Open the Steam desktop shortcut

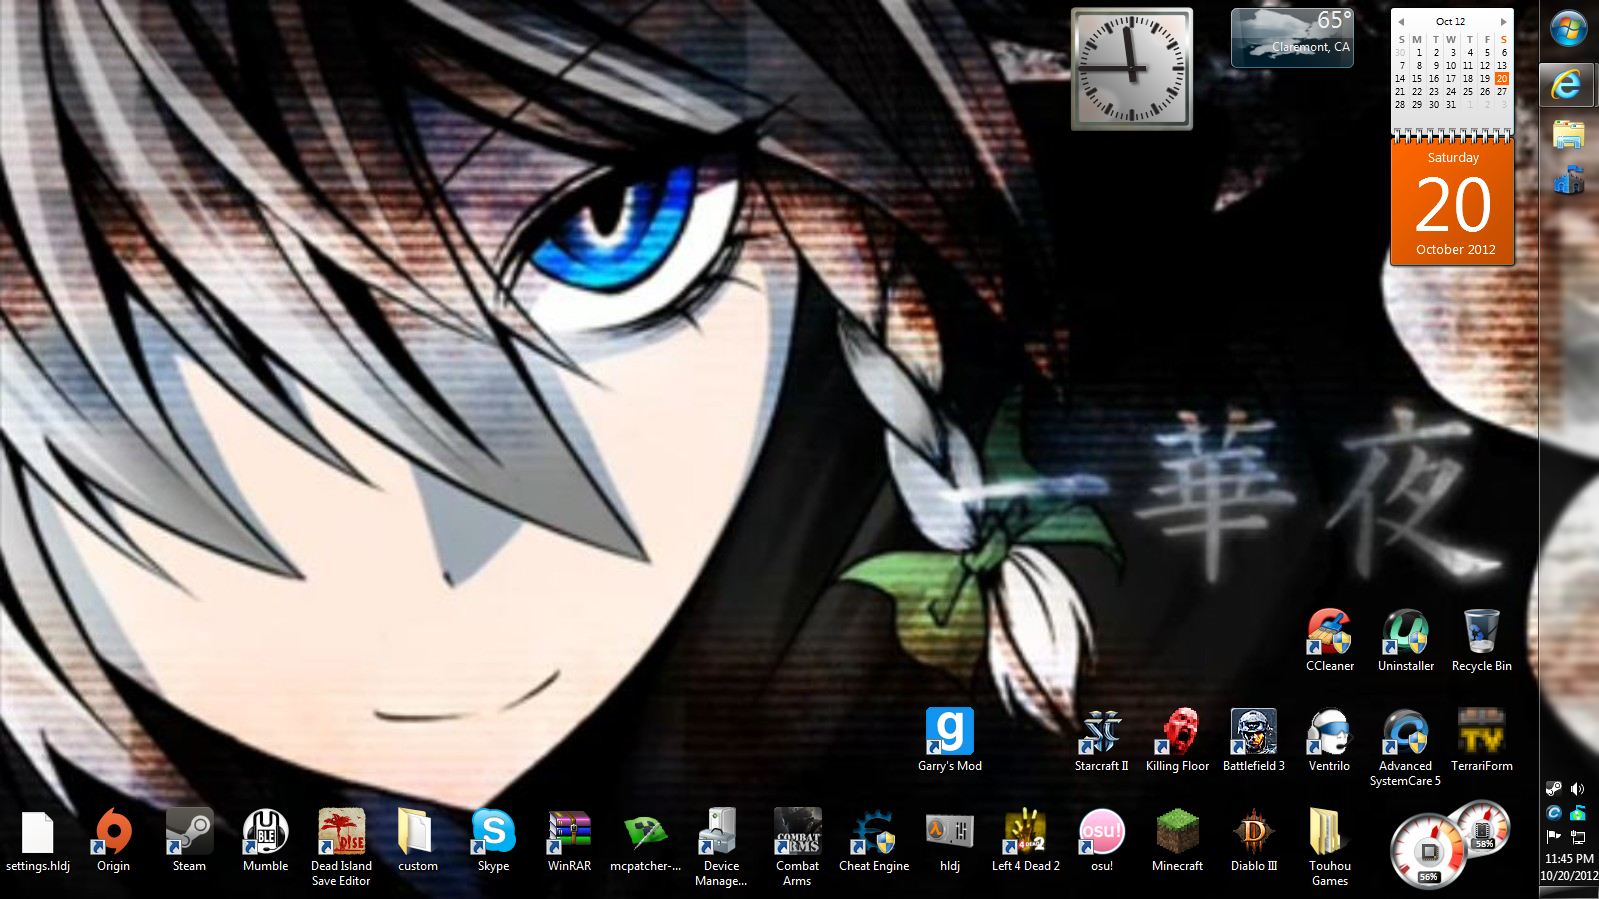(x=189, y=841)
